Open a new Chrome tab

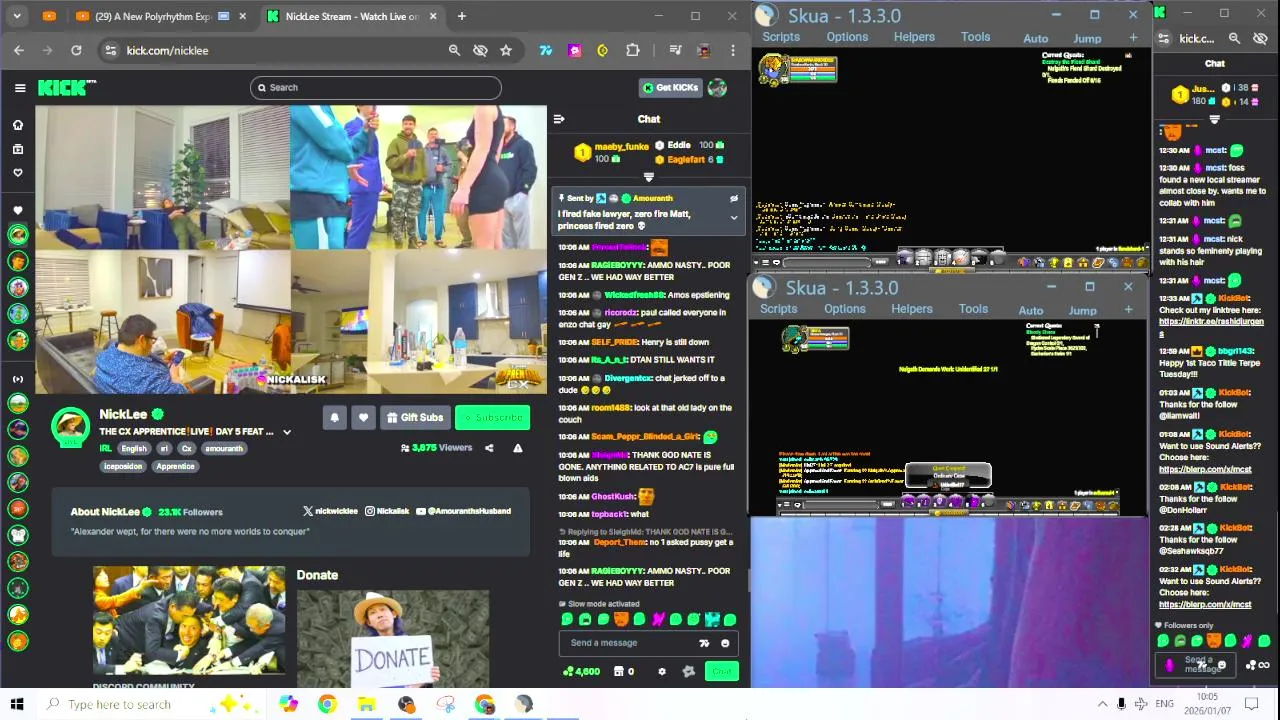coord(461,16)
